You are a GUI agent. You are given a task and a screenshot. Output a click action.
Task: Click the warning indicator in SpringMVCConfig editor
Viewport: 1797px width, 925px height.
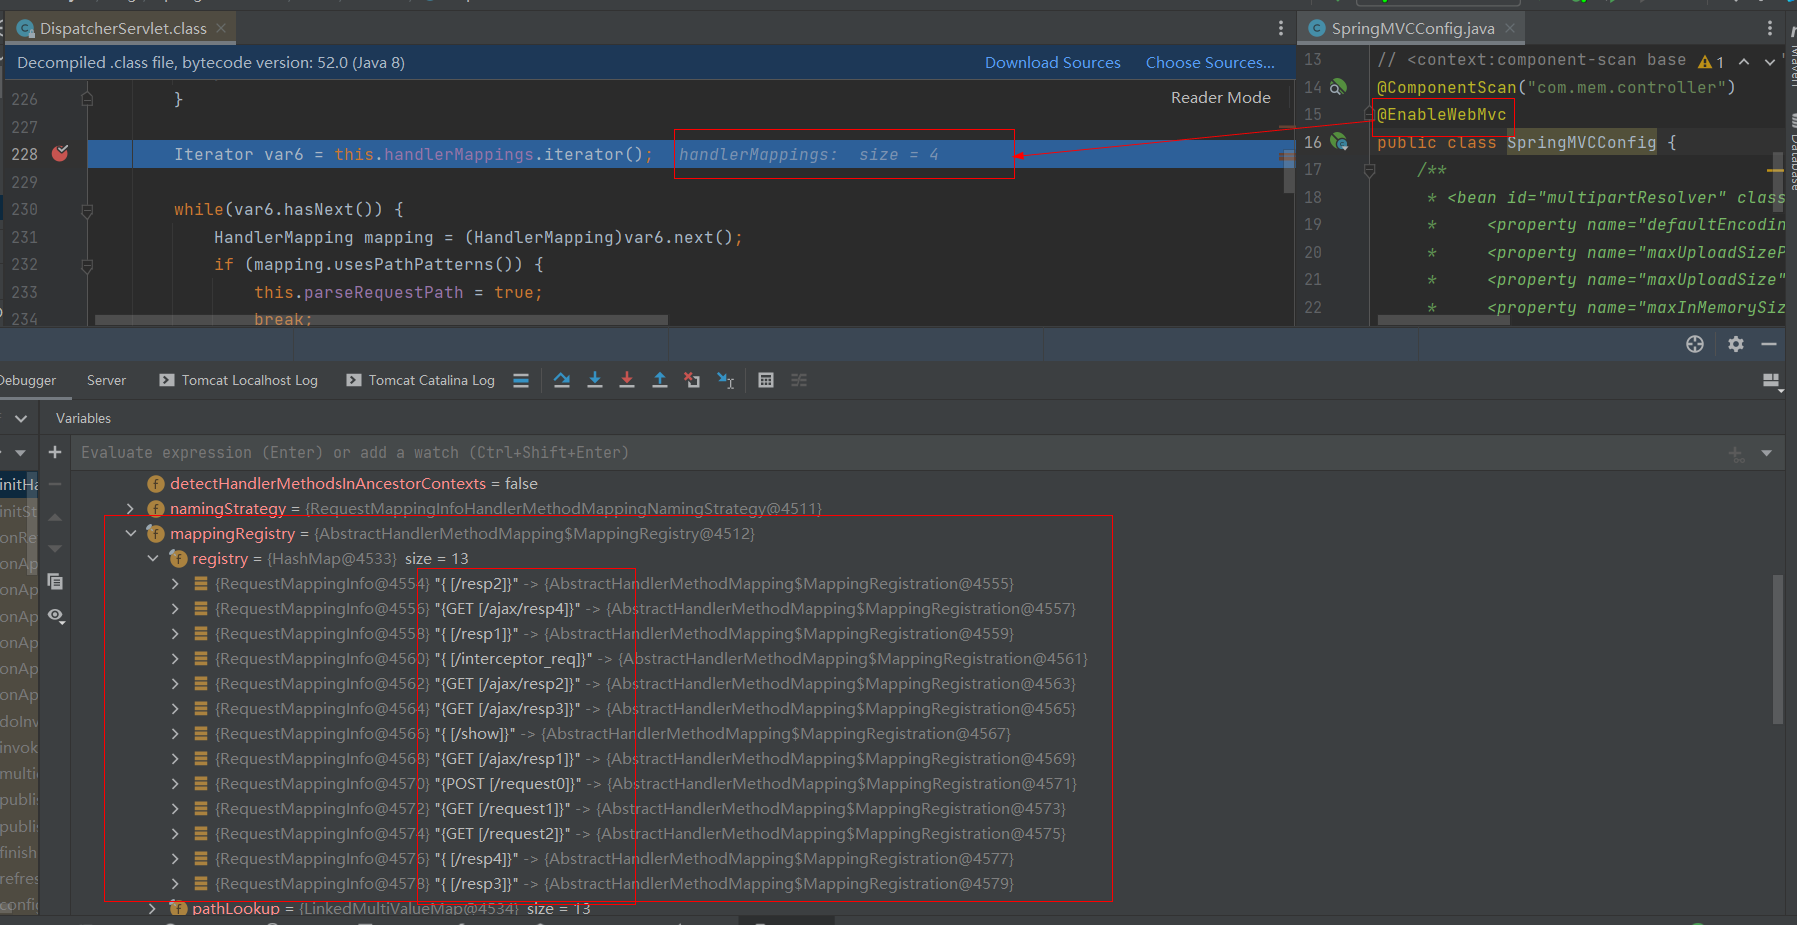1711,62
